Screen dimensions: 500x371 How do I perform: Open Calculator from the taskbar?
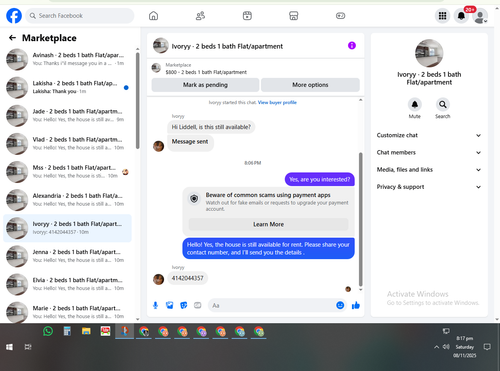67,331
